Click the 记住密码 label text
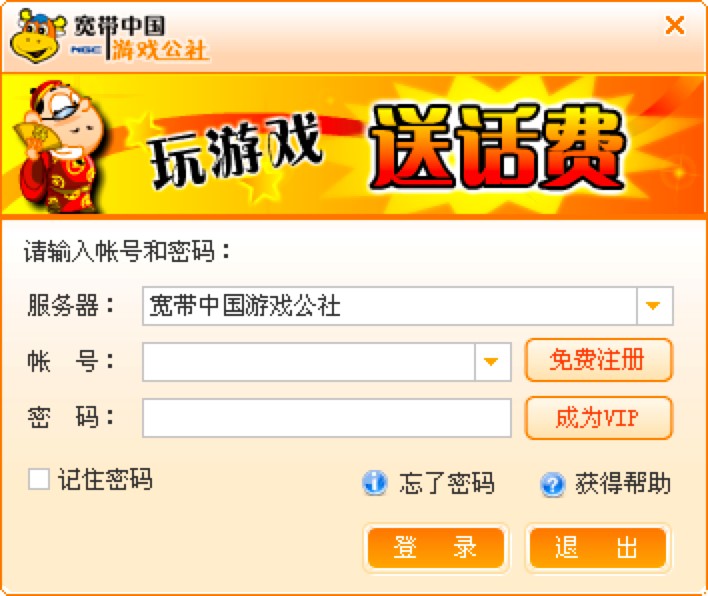The image size is (708, 596). (x=105, y=479)
